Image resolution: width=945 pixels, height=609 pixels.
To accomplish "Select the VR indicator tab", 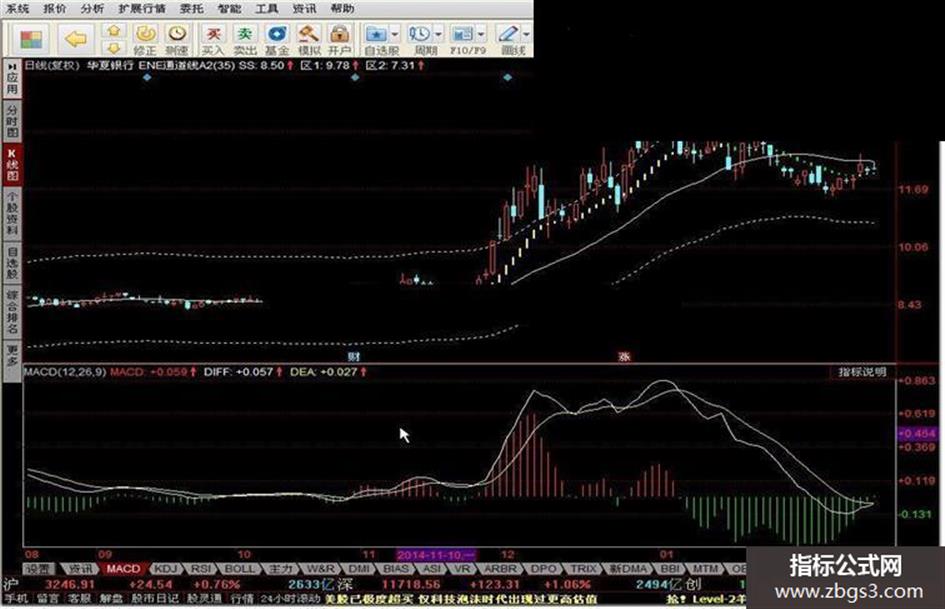I will pyautogui.click(x=462, y=569).
